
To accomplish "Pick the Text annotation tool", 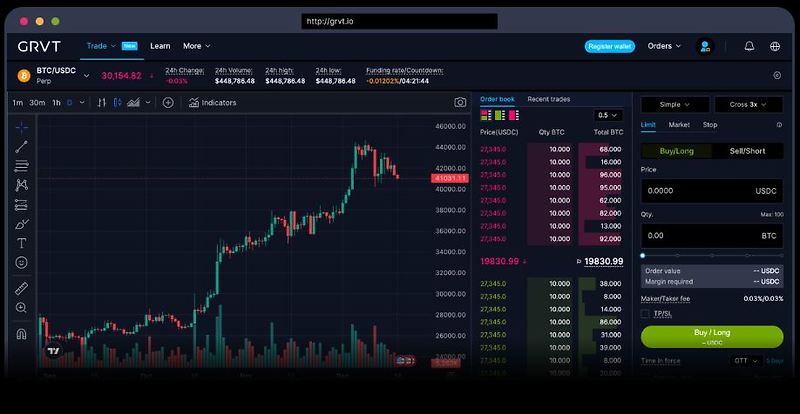I will click(21, 243).
